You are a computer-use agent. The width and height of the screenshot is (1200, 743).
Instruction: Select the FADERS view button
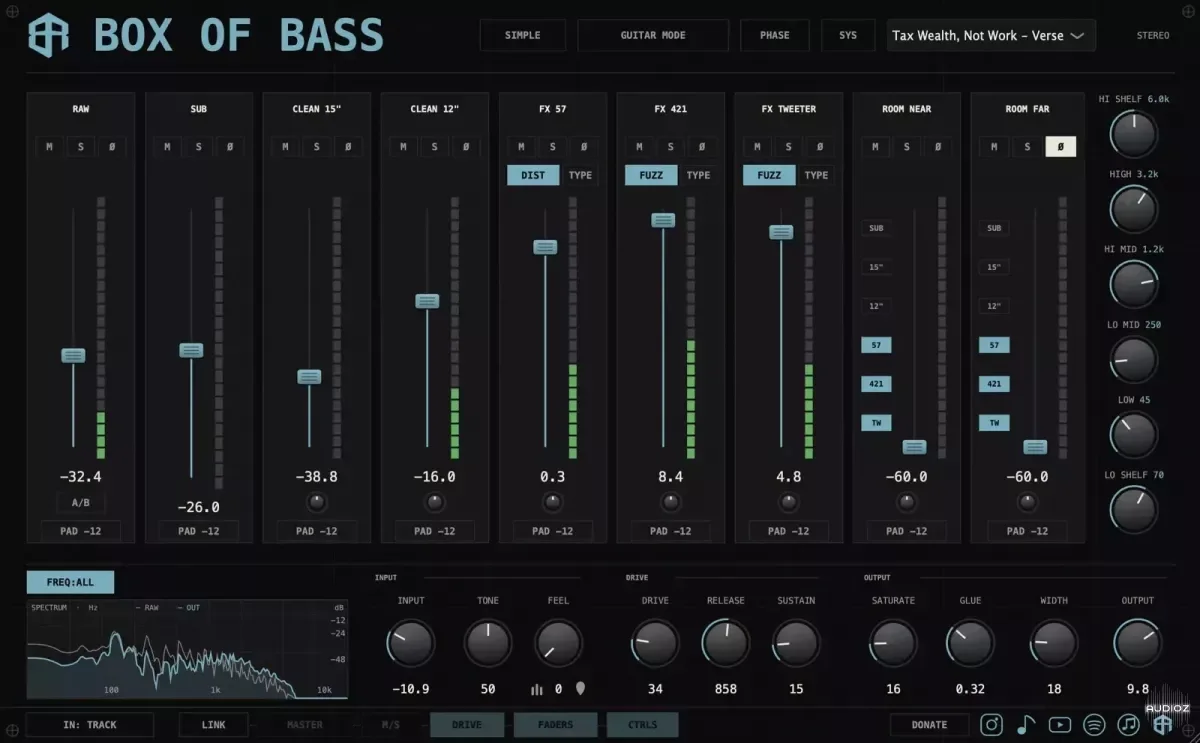click(556, 725)
